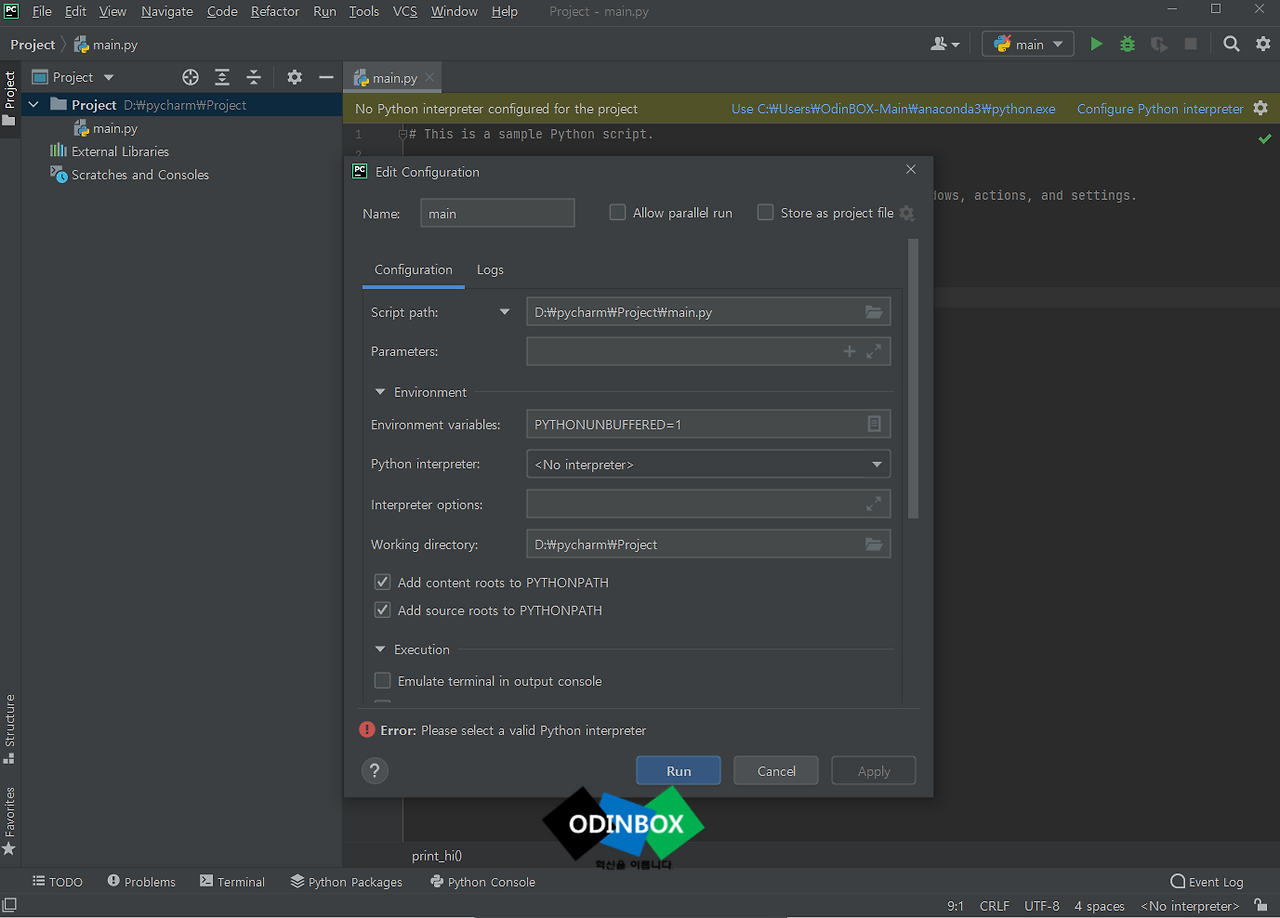Open Search Everywhere magnifier icon
This screenshot has width=1280, height=918.
coord(1231,44)
